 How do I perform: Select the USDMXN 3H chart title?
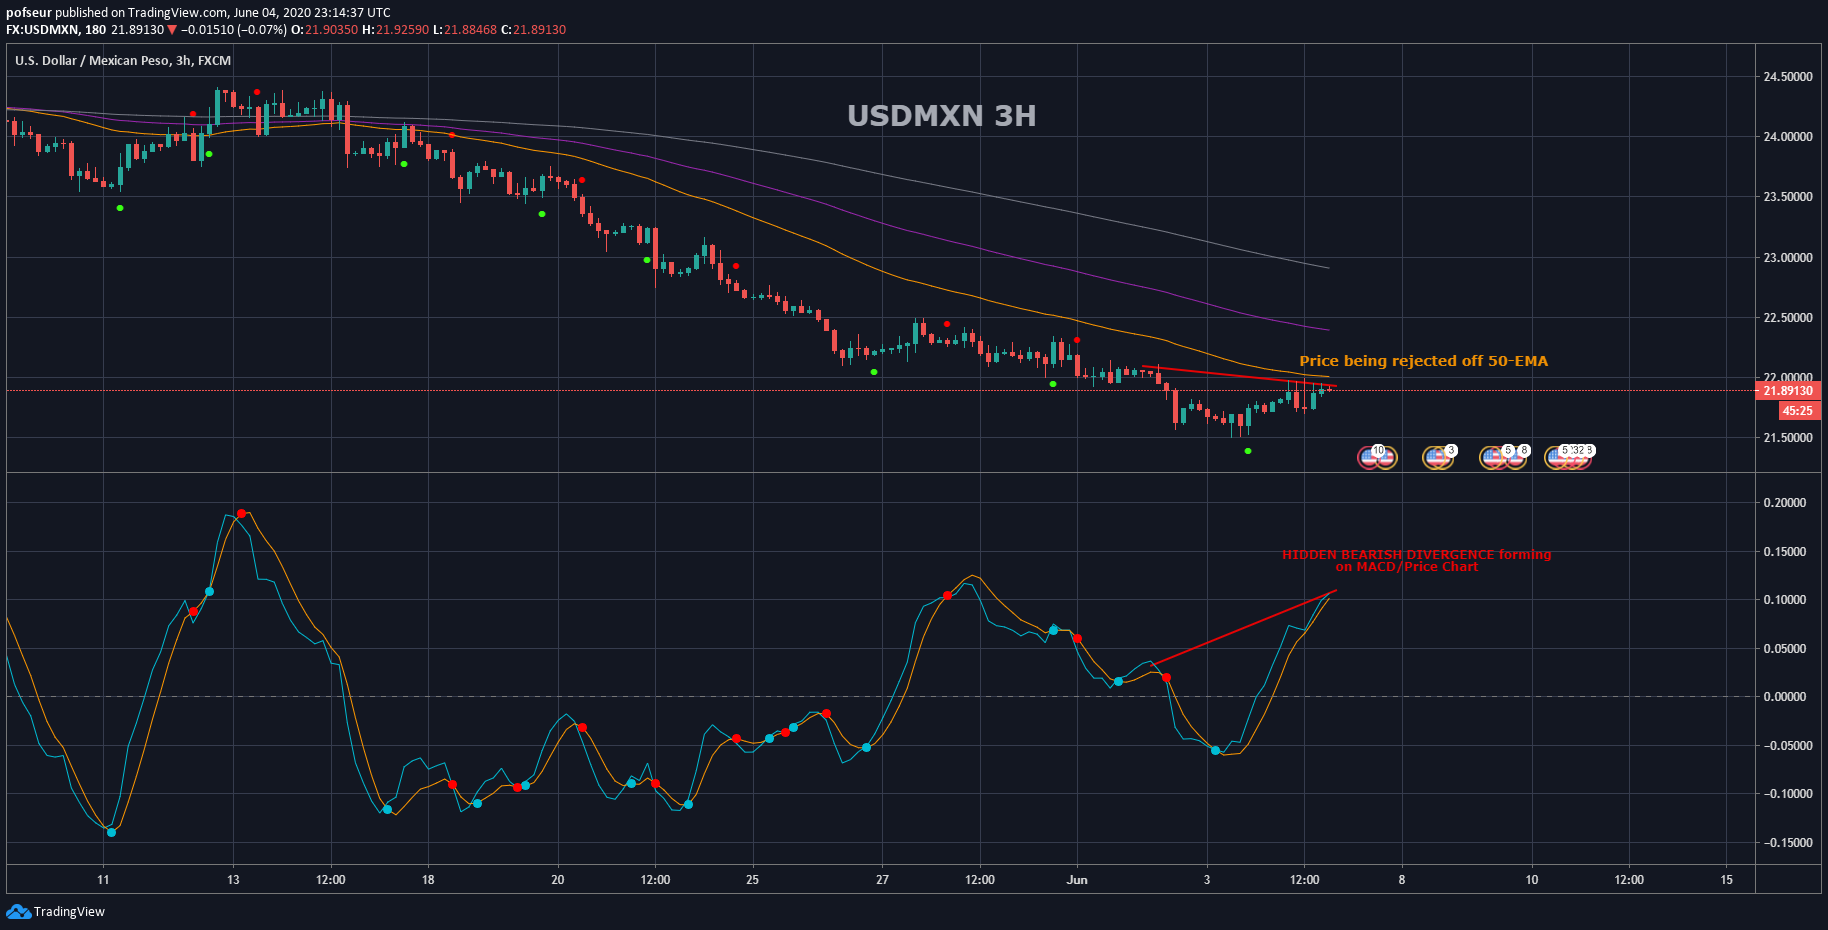[x=941, y=116]
